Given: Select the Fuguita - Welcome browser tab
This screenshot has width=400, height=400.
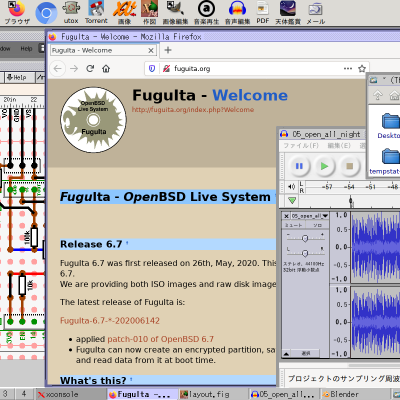Looking at the screenshot, I should 103,50.
